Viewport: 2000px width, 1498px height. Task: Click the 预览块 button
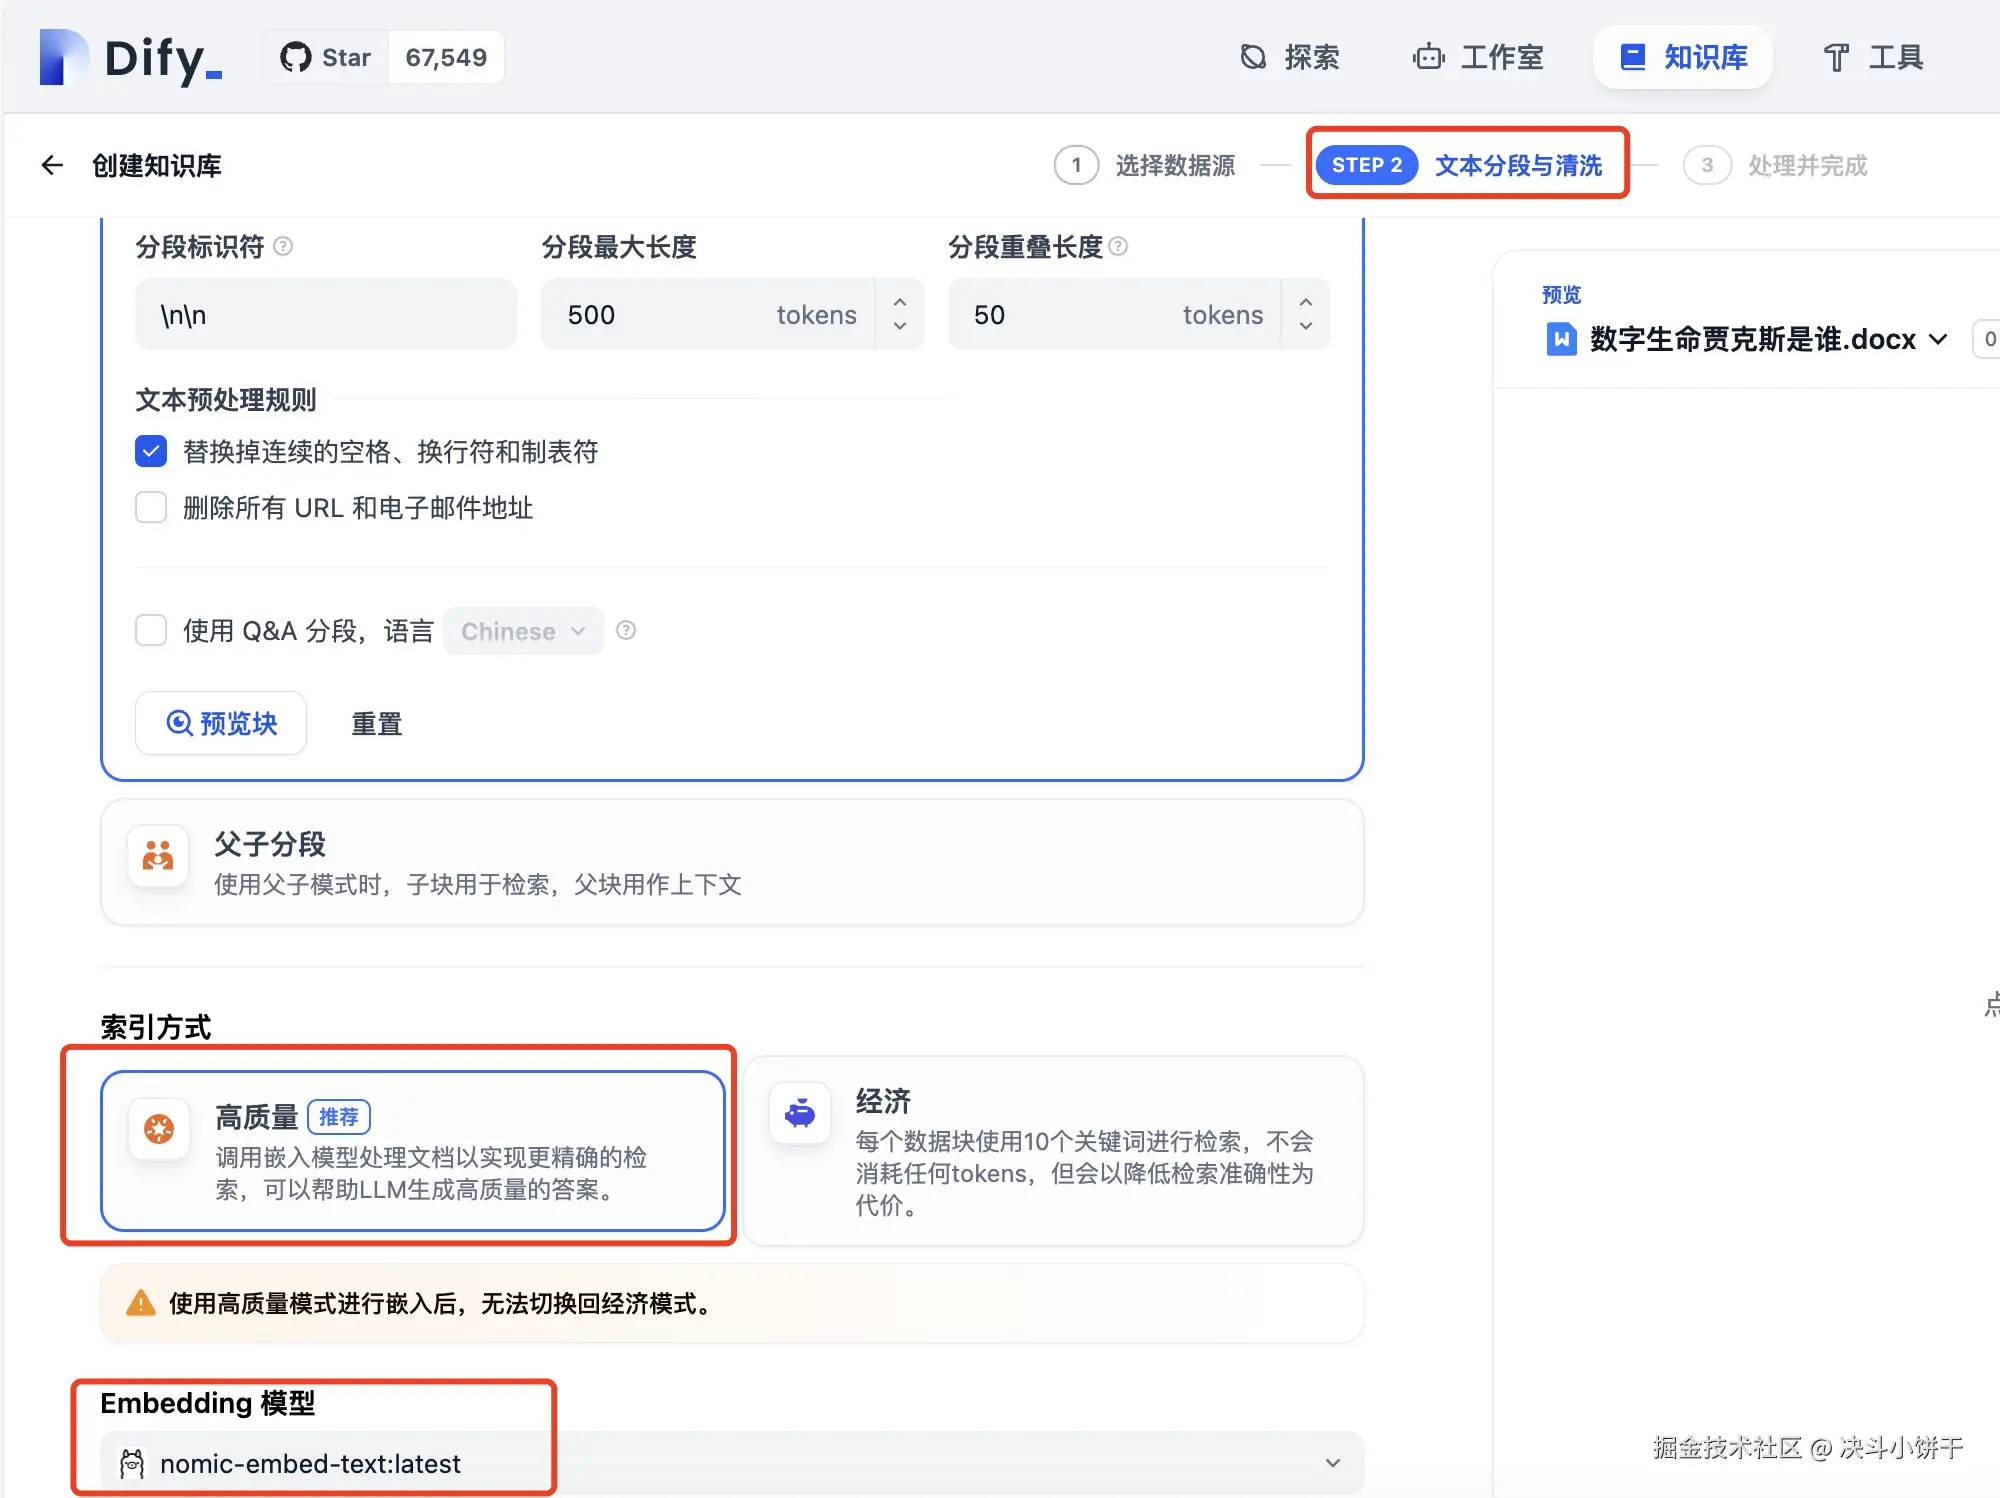[x=221, y=723]
